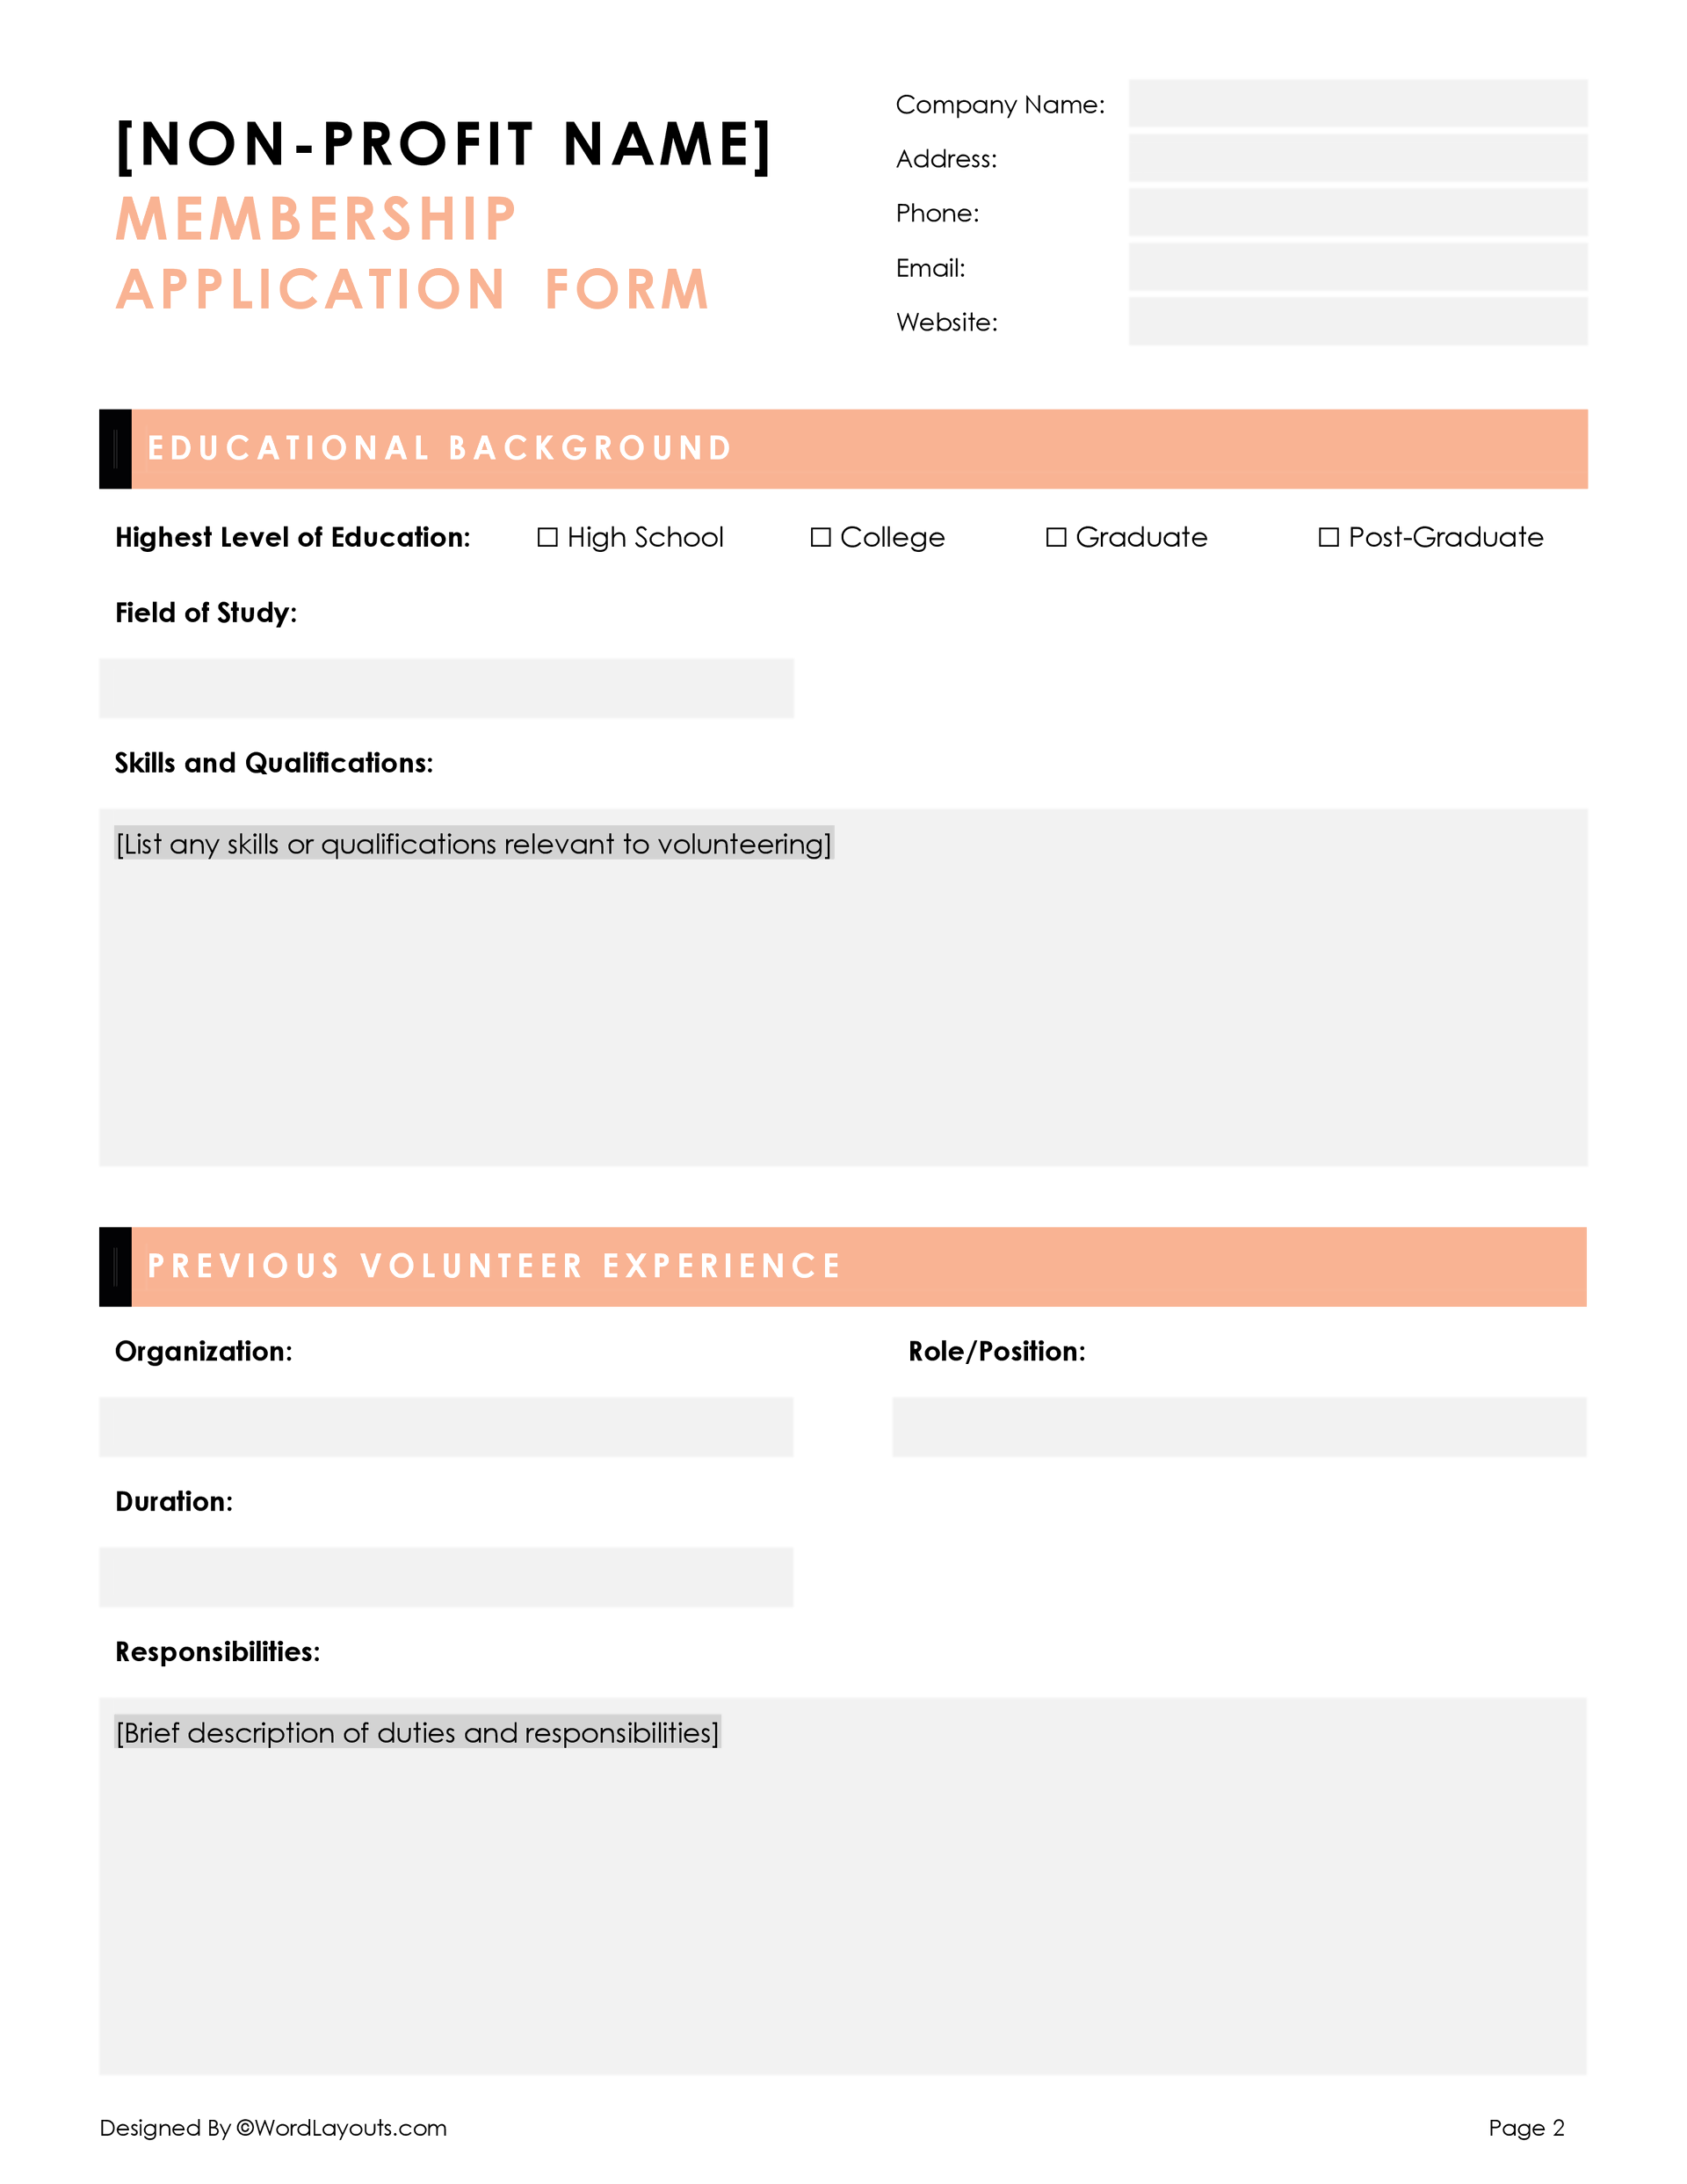Open the WordLayouts.com footer link

pos(340,2128)
